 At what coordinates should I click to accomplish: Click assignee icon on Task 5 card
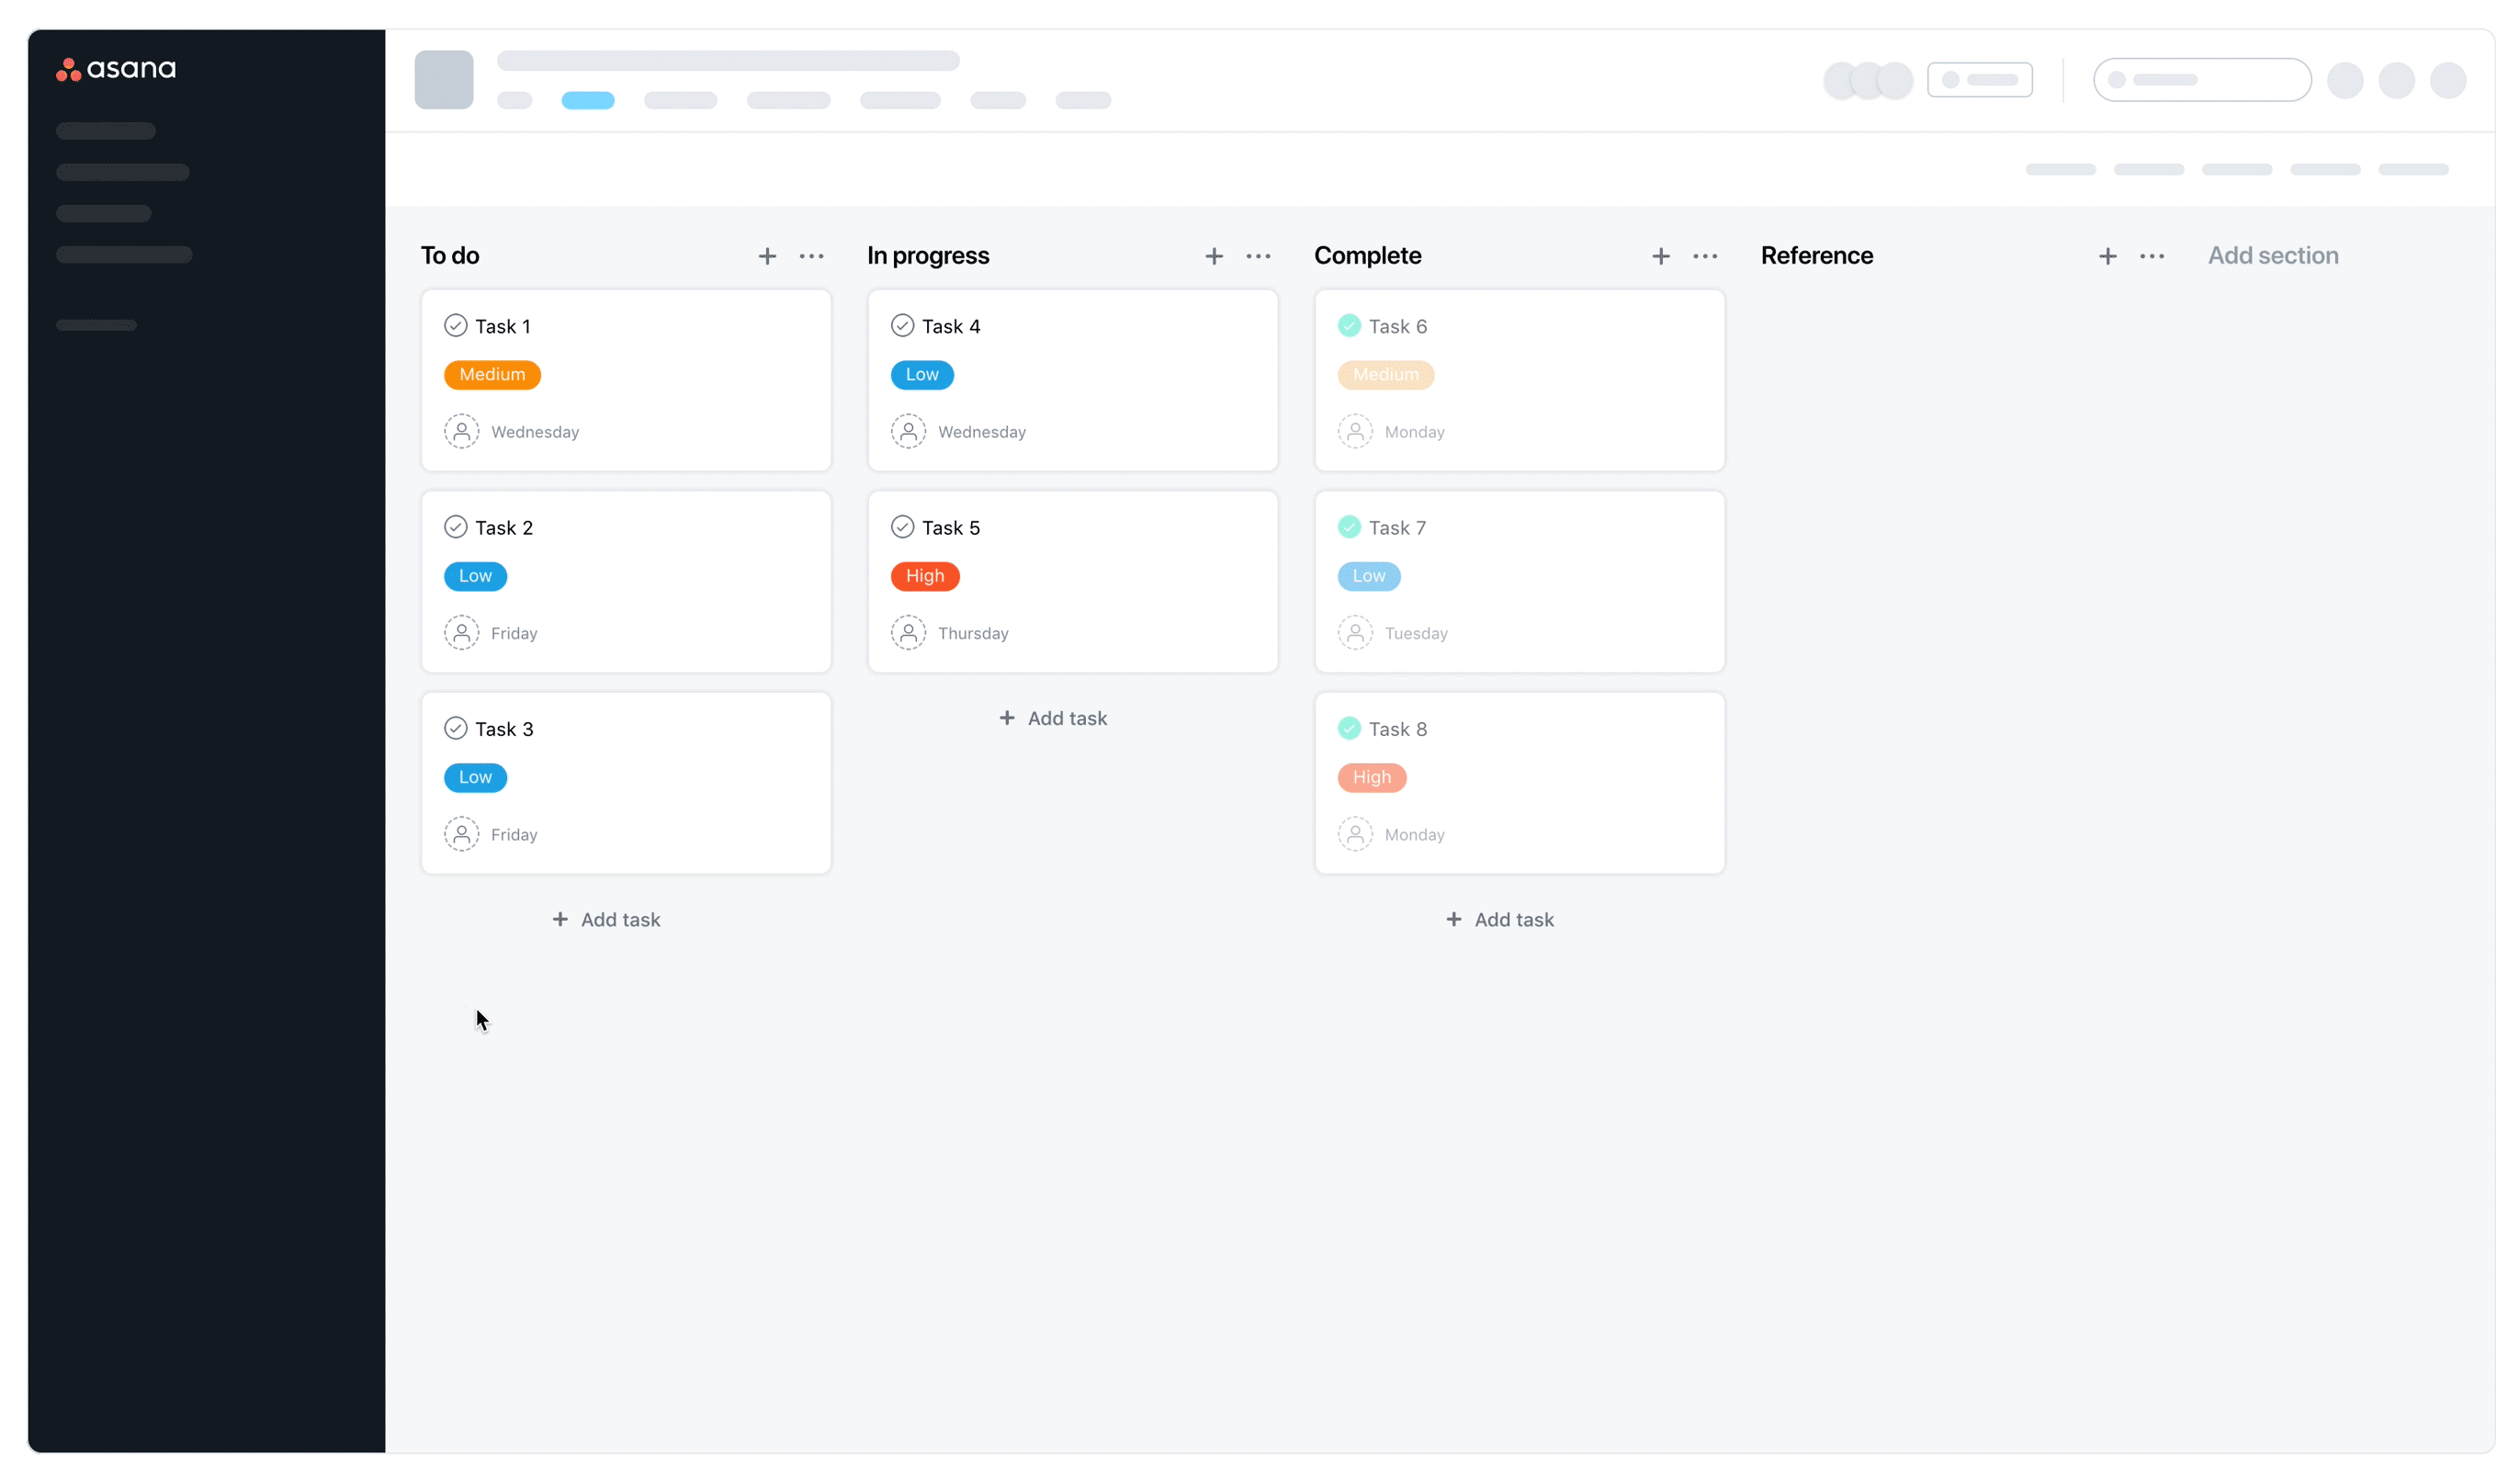908,633
